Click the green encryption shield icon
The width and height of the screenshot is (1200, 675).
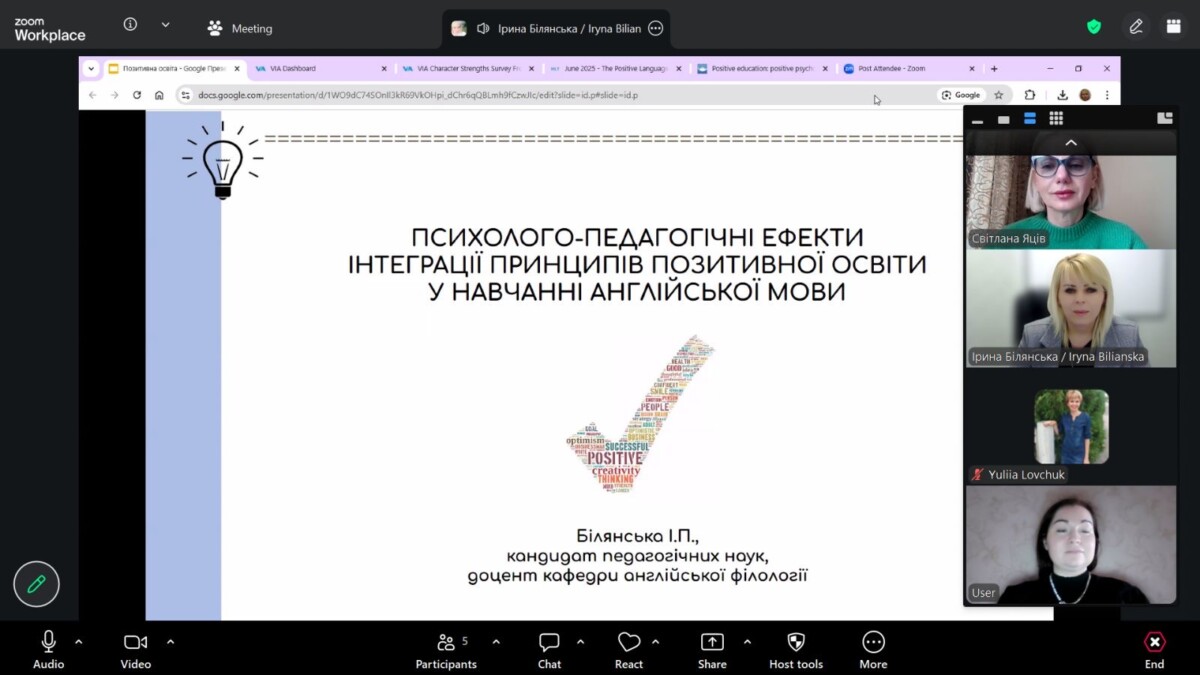point(1094,27)
